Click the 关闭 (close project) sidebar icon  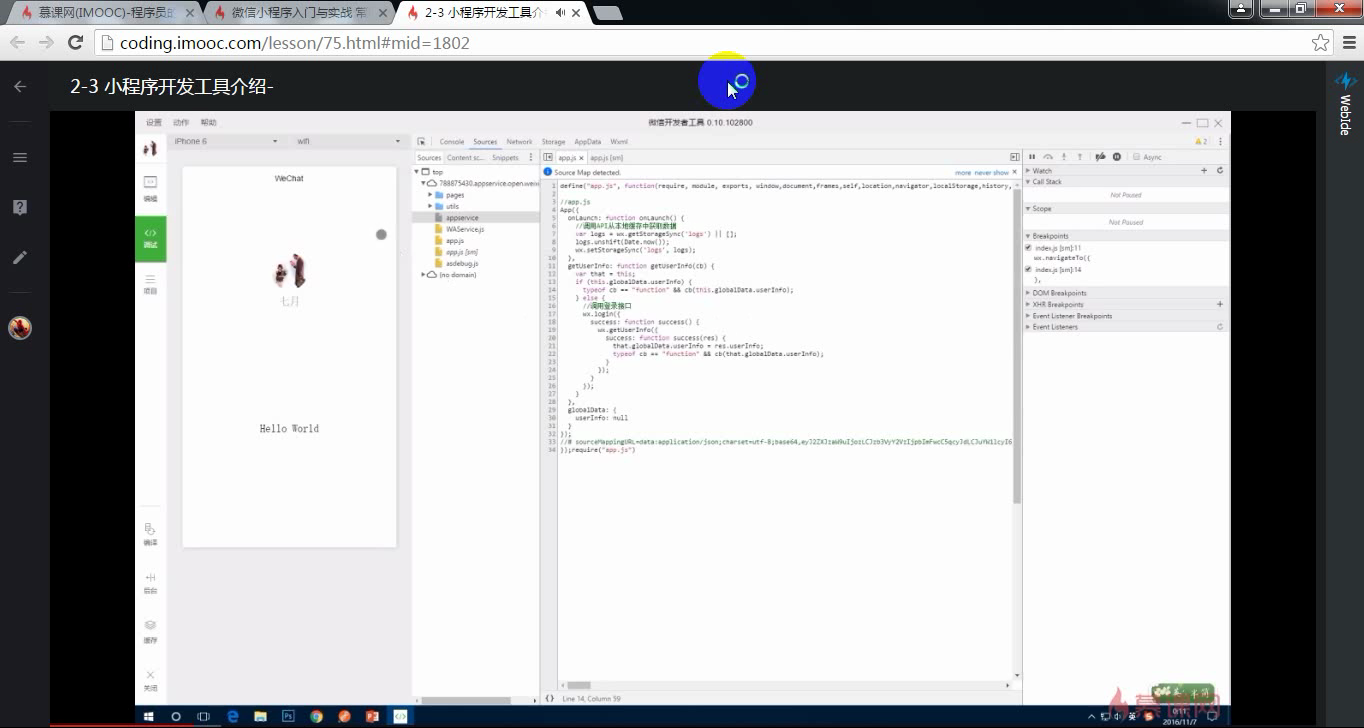150,680
